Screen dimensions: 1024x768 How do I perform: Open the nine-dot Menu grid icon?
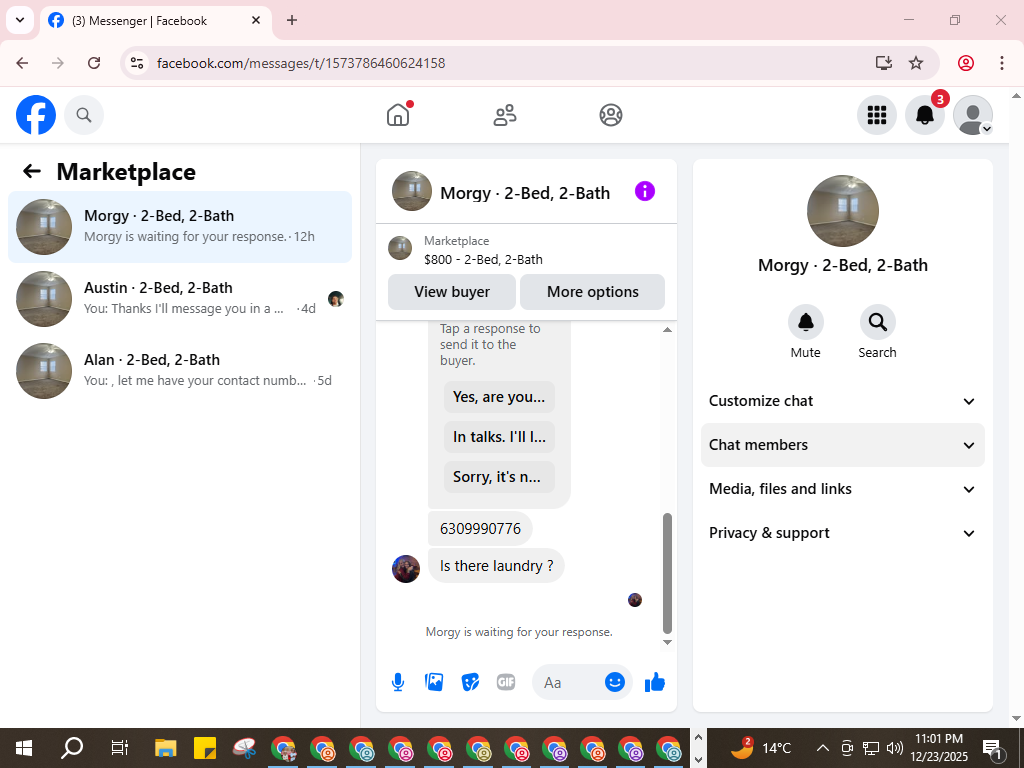tap(876, 115)
